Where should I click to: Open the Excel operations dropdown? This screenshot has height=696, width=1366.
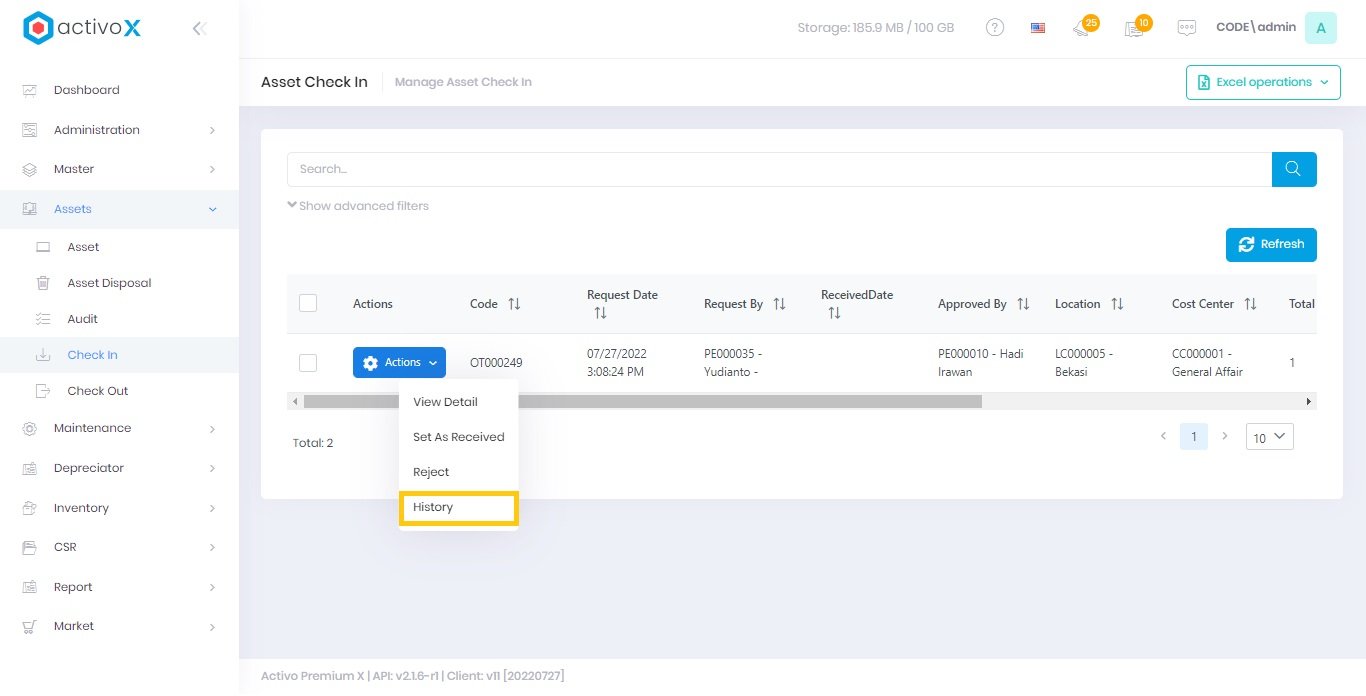pyautogui.click(x=1263, y=82)
